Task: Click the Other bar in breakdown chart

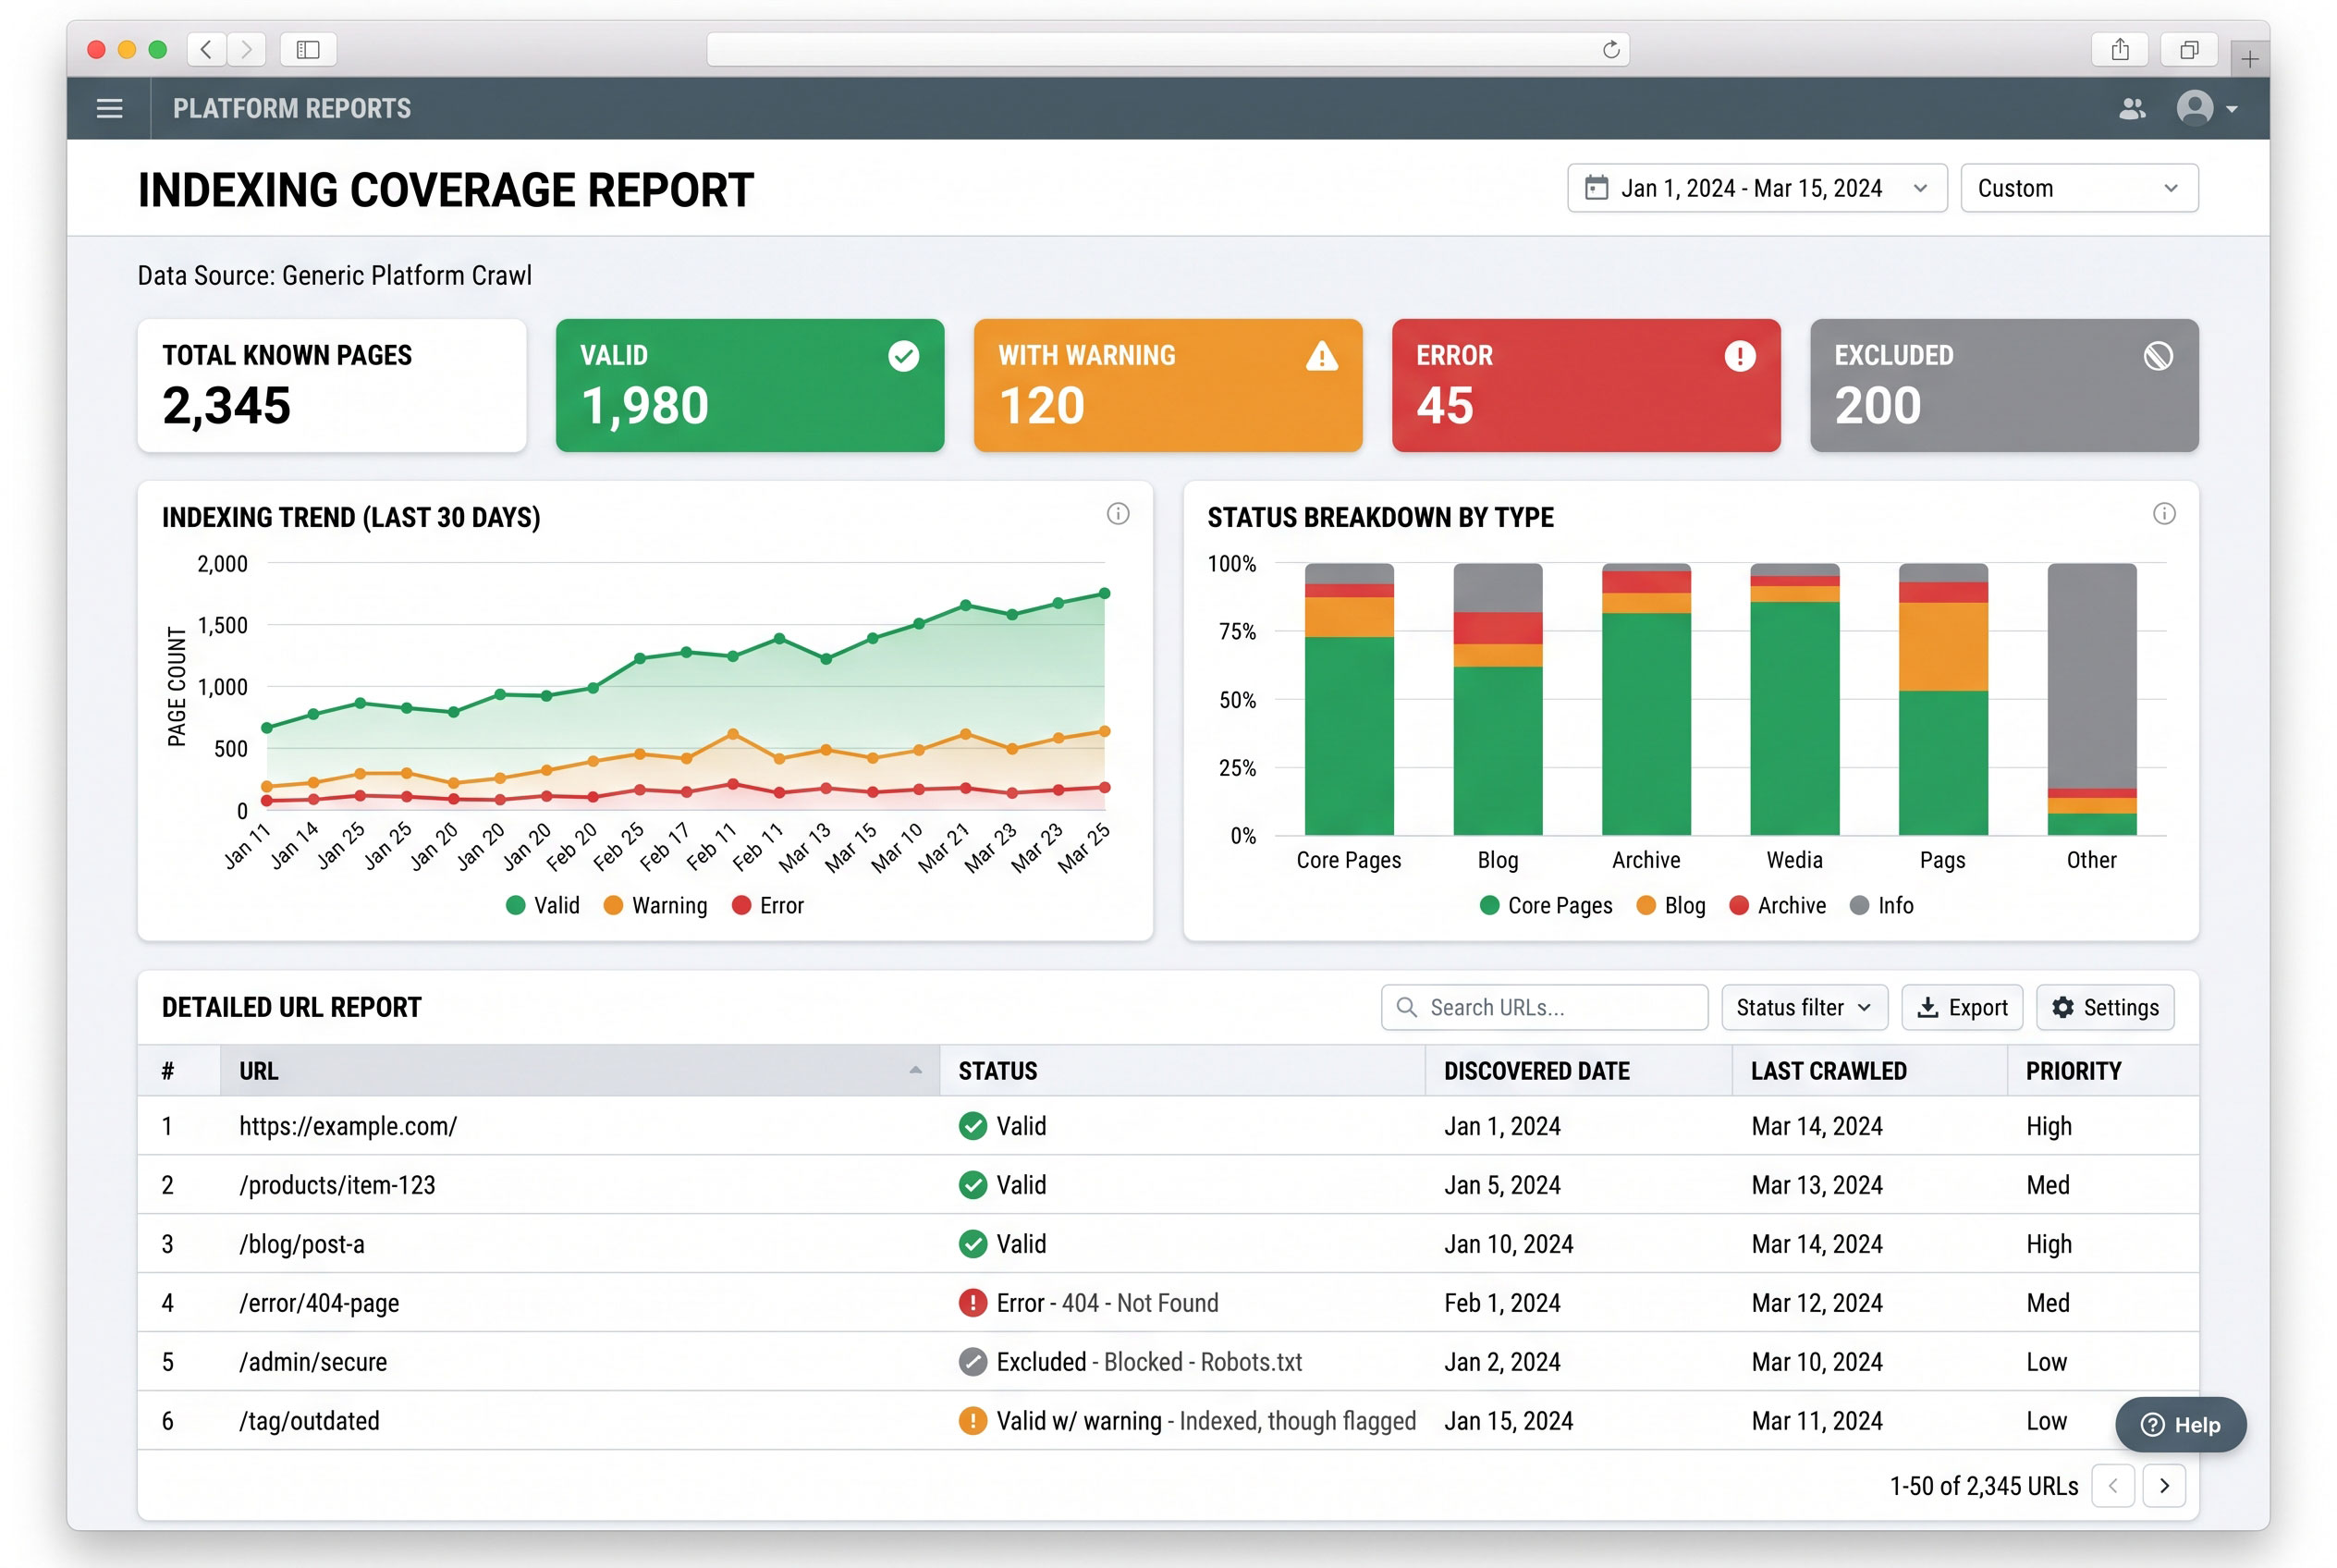Action: click(2091, 699)
